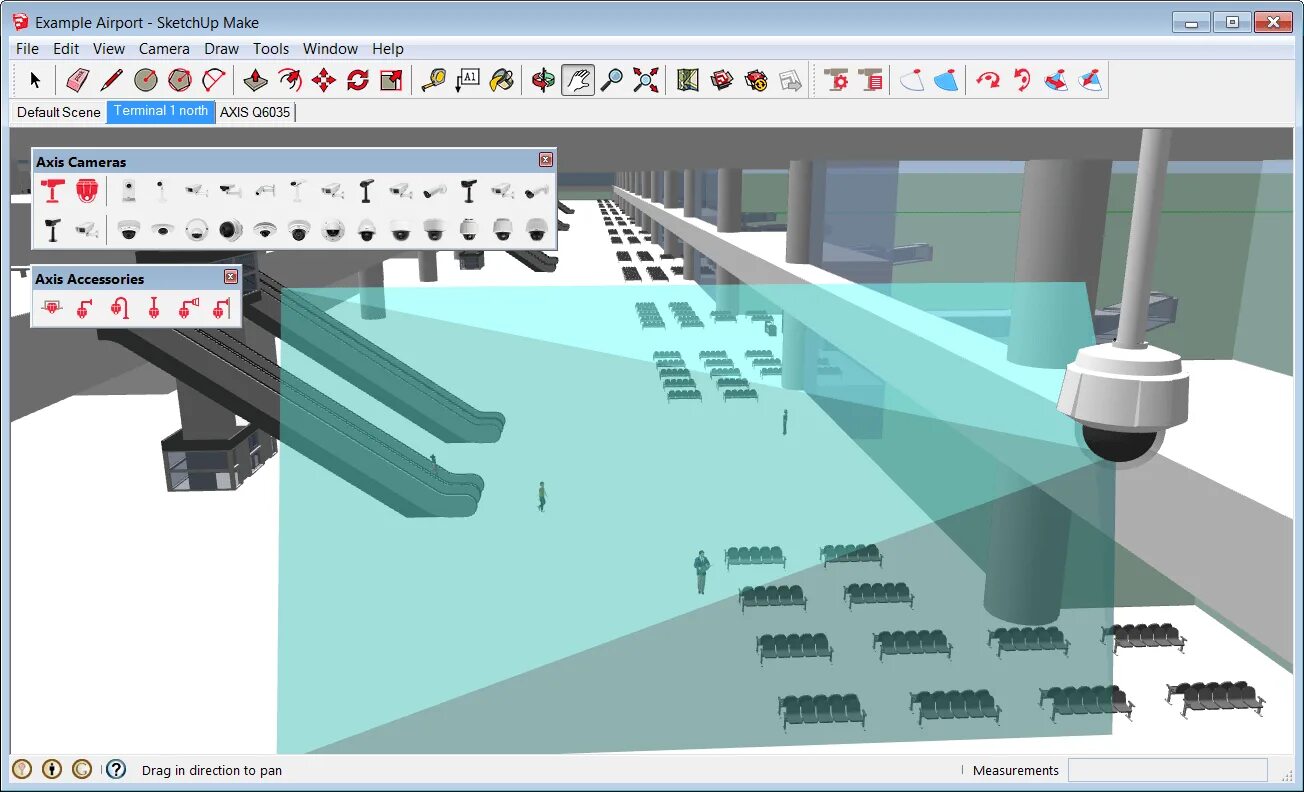The width and height of the screenshot is (1304, 792).
Task: Click the cone icon with two outward arrows
Action: point(1056,80)
